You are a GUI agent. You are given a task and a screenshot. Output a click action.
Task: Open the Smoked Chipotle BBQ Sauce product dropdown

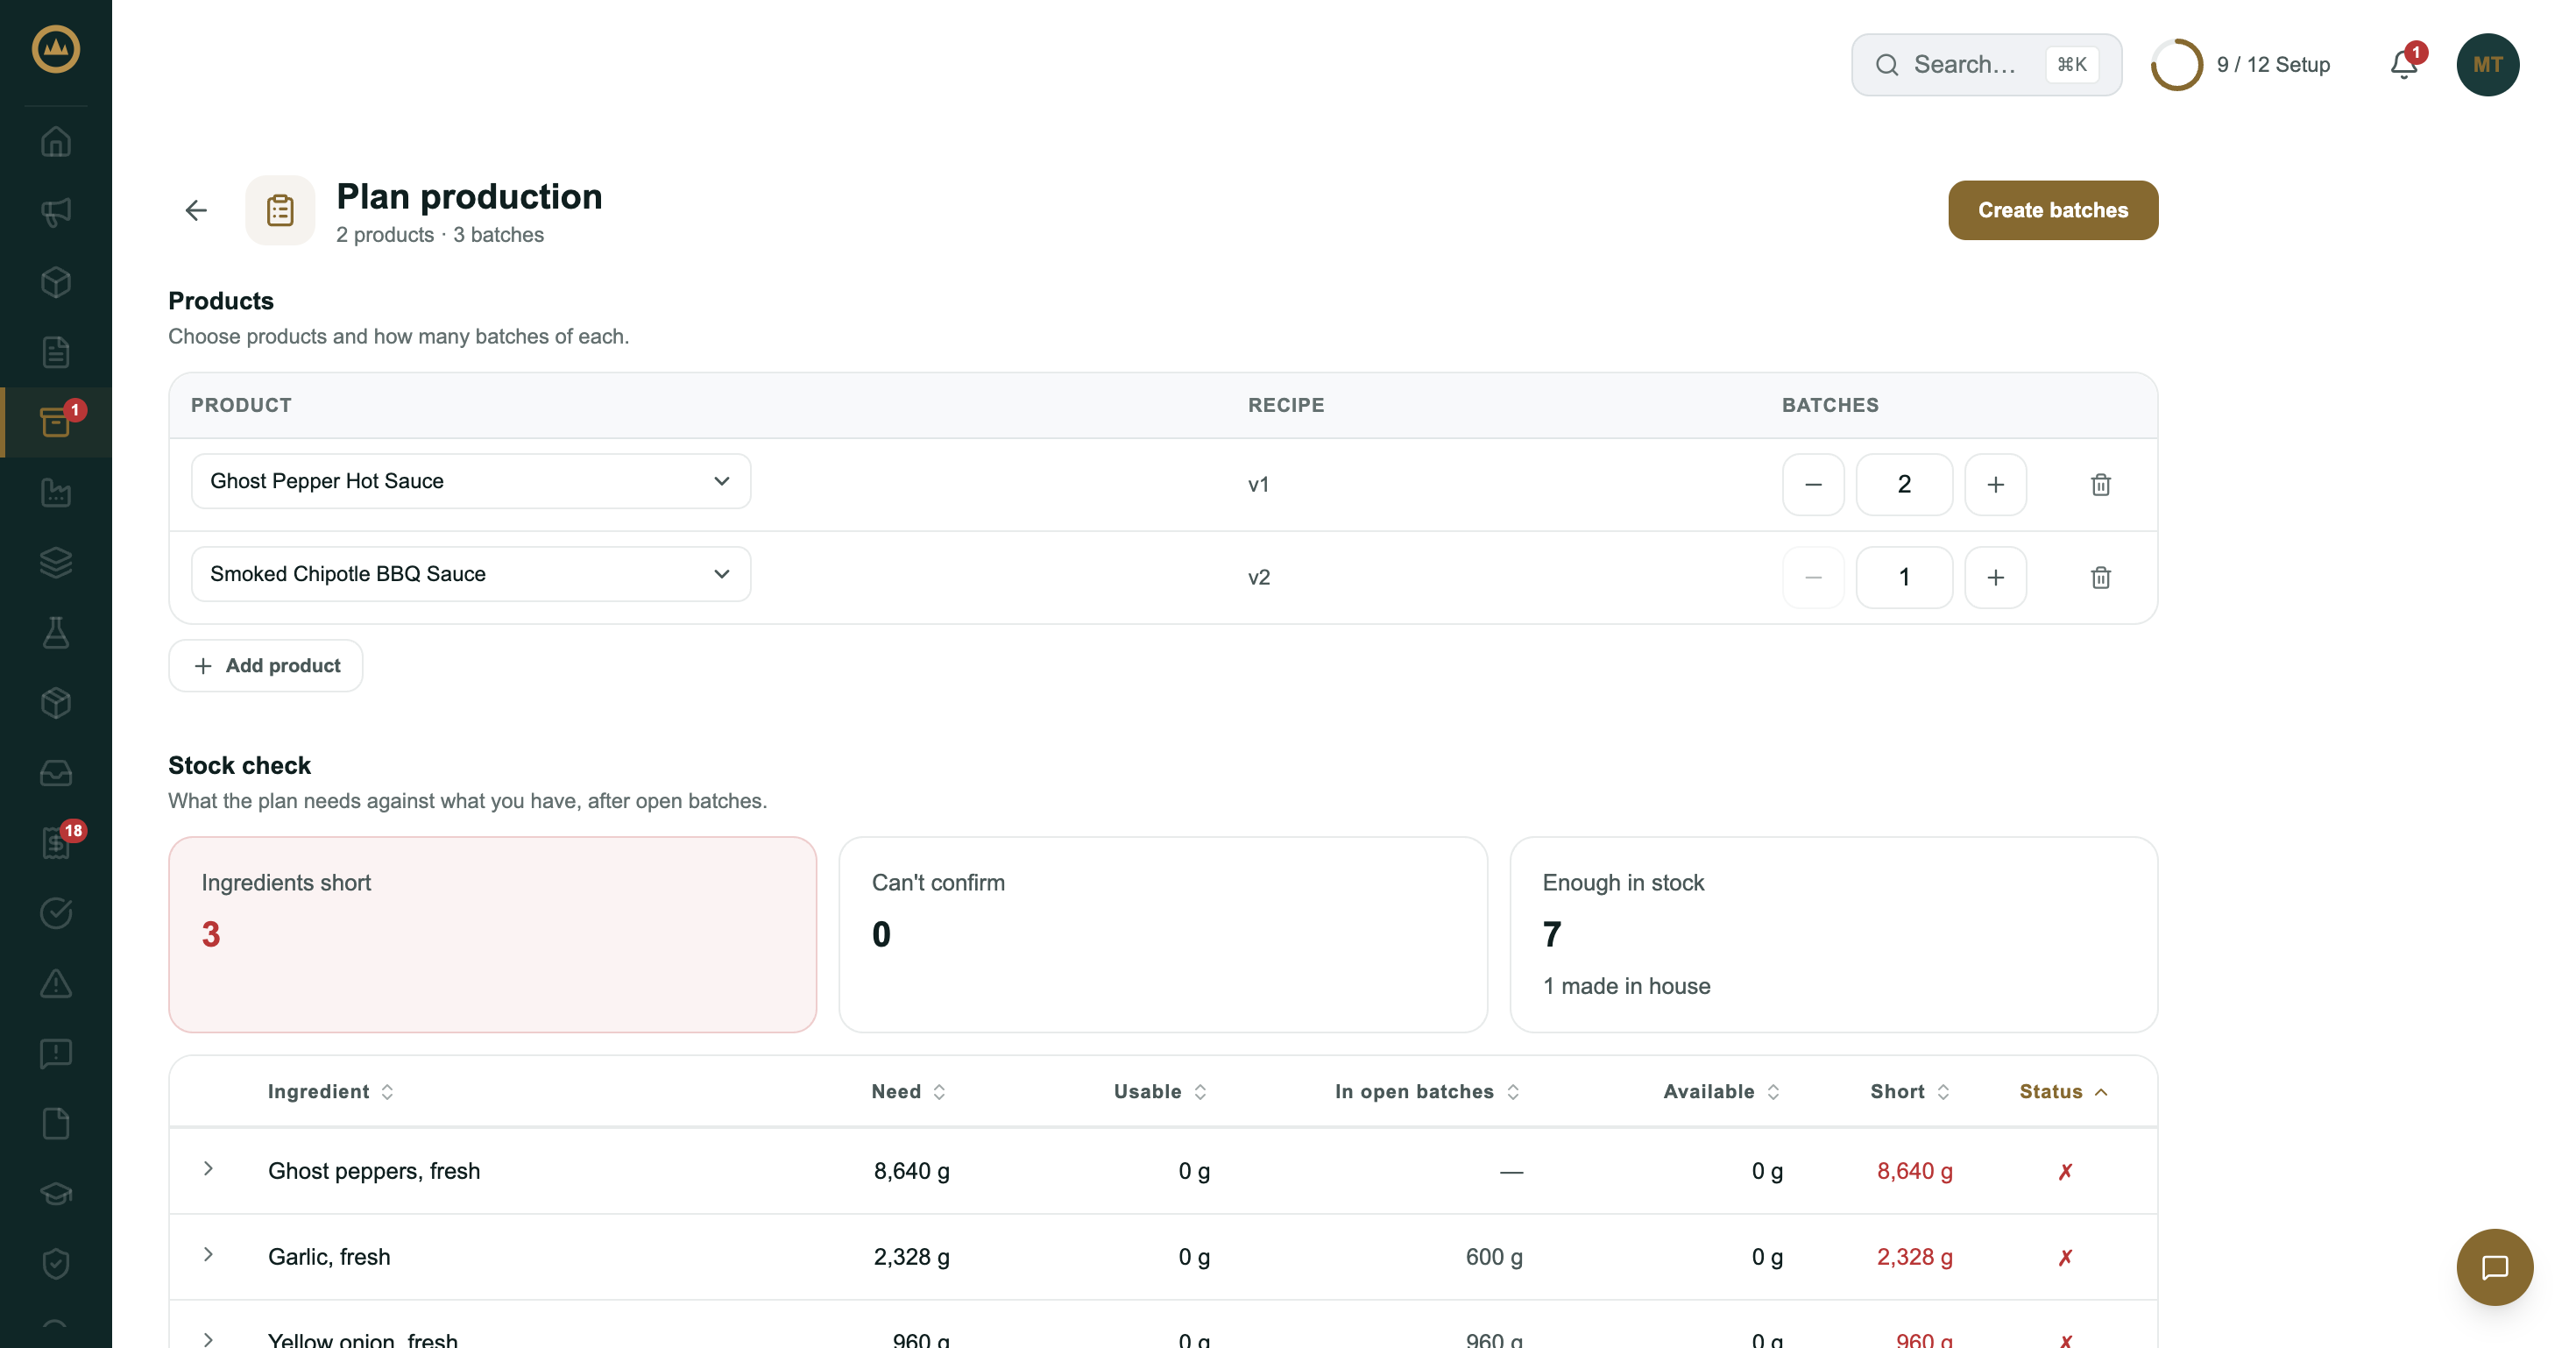471,574
